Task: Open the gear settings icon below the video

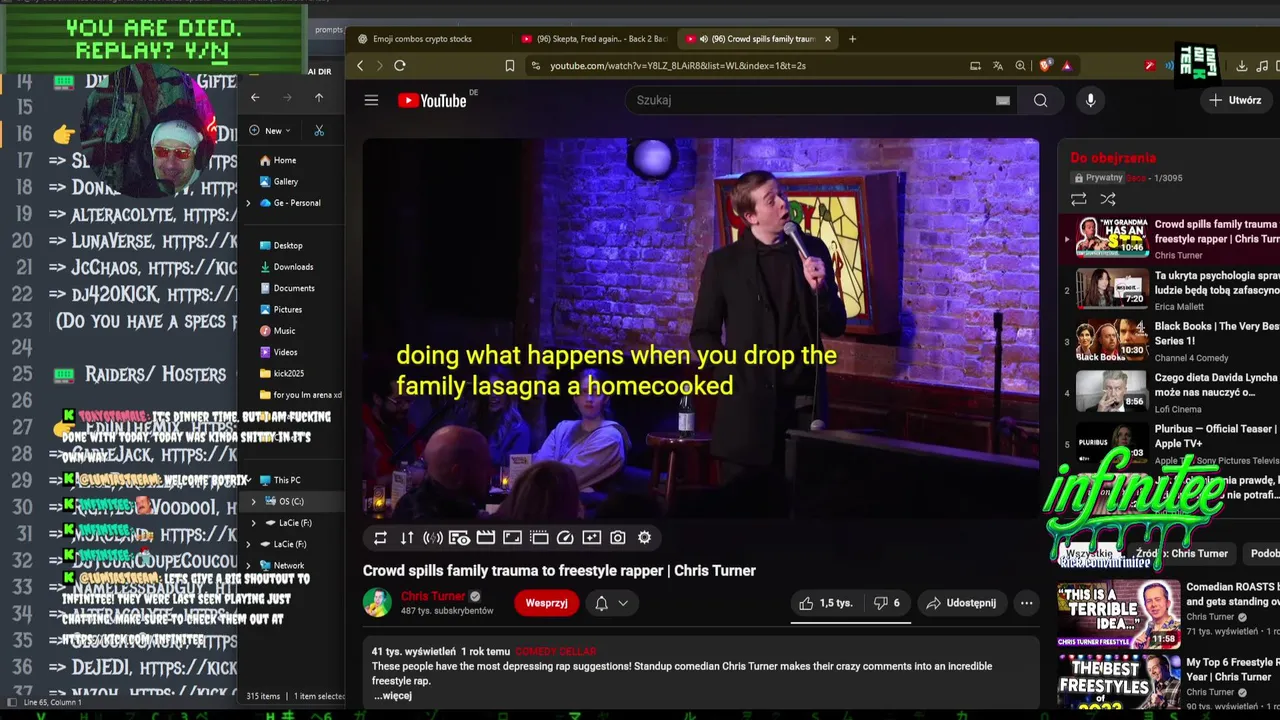Action: click(x=644, y=538)
